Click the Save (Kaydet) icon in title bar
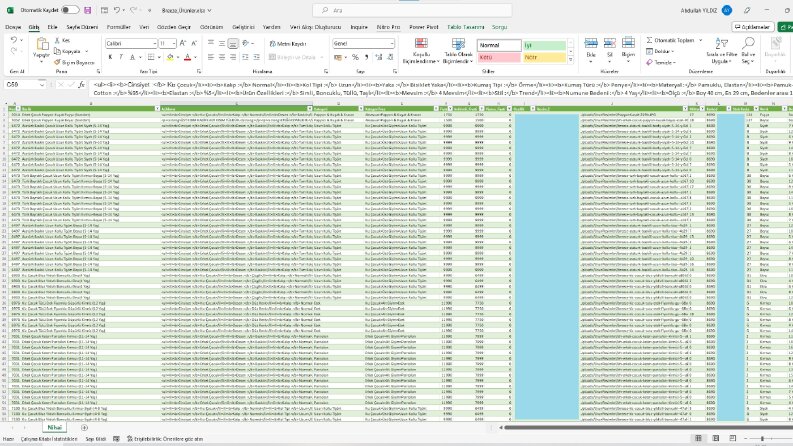Viewport: 793px width, 446px height. tap(87, 10)
